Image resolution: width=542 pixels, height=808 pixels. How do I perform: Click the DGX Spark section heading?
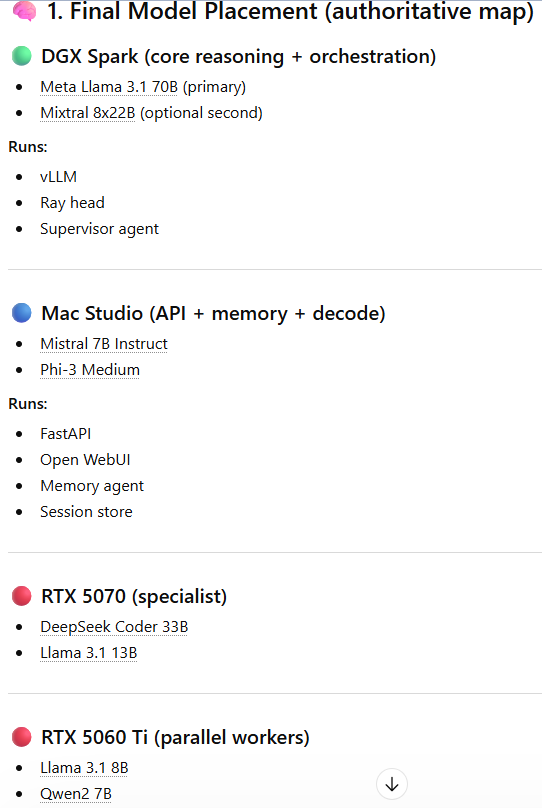pyautogui.click(x=239, y=56)
